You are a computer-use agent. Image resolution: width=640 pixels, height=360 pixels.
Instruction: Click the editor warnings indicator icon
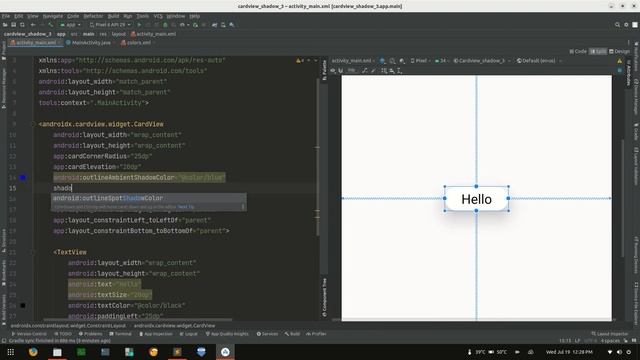click(300, 60)
